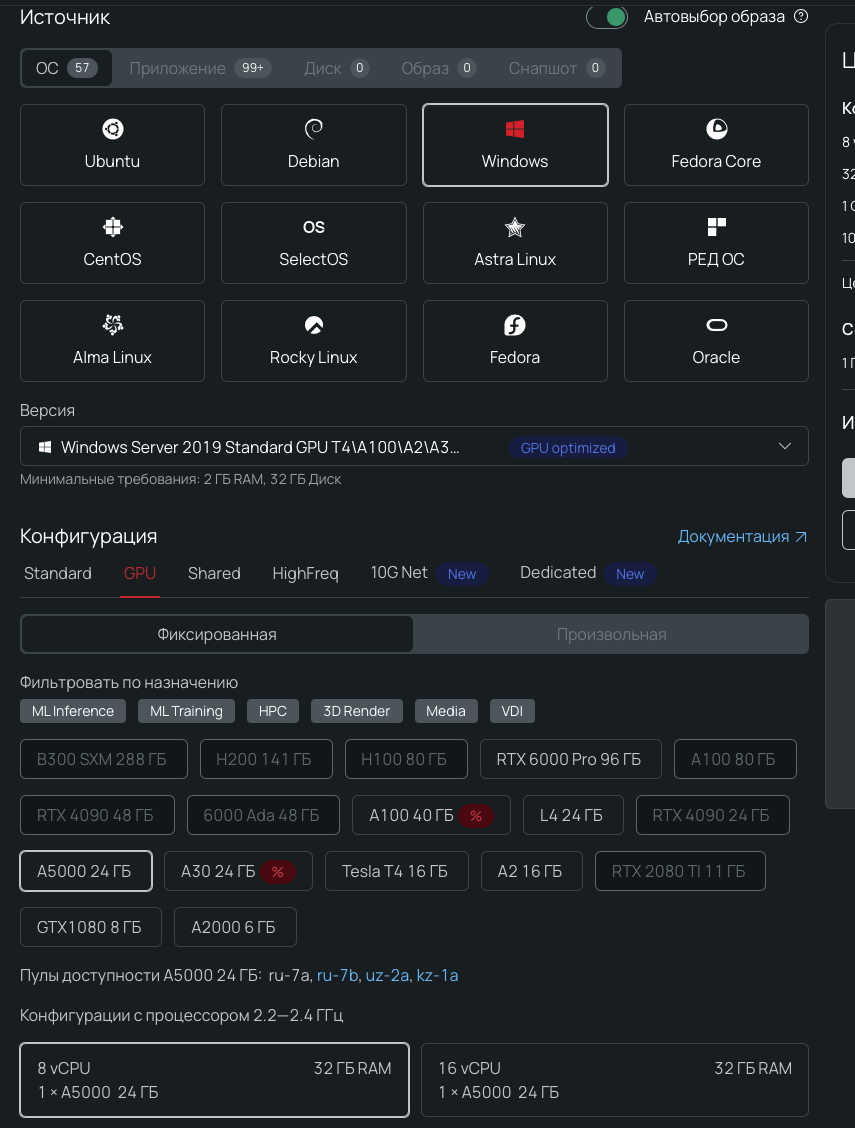Open the ru-7b availability pool link
Image resolution: width=855 pixels, height=1128 pixels.
337,975
